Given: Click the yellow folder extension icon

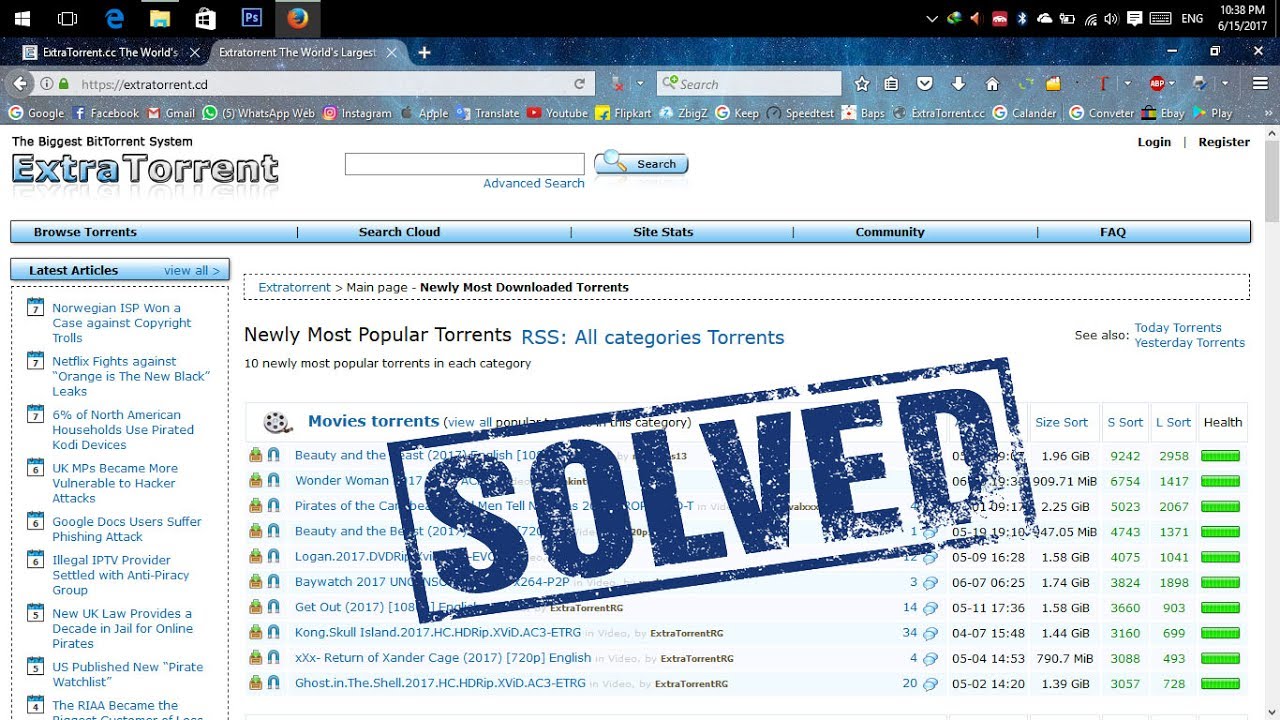Looking at the screenshot, I should coord(1053,84).
